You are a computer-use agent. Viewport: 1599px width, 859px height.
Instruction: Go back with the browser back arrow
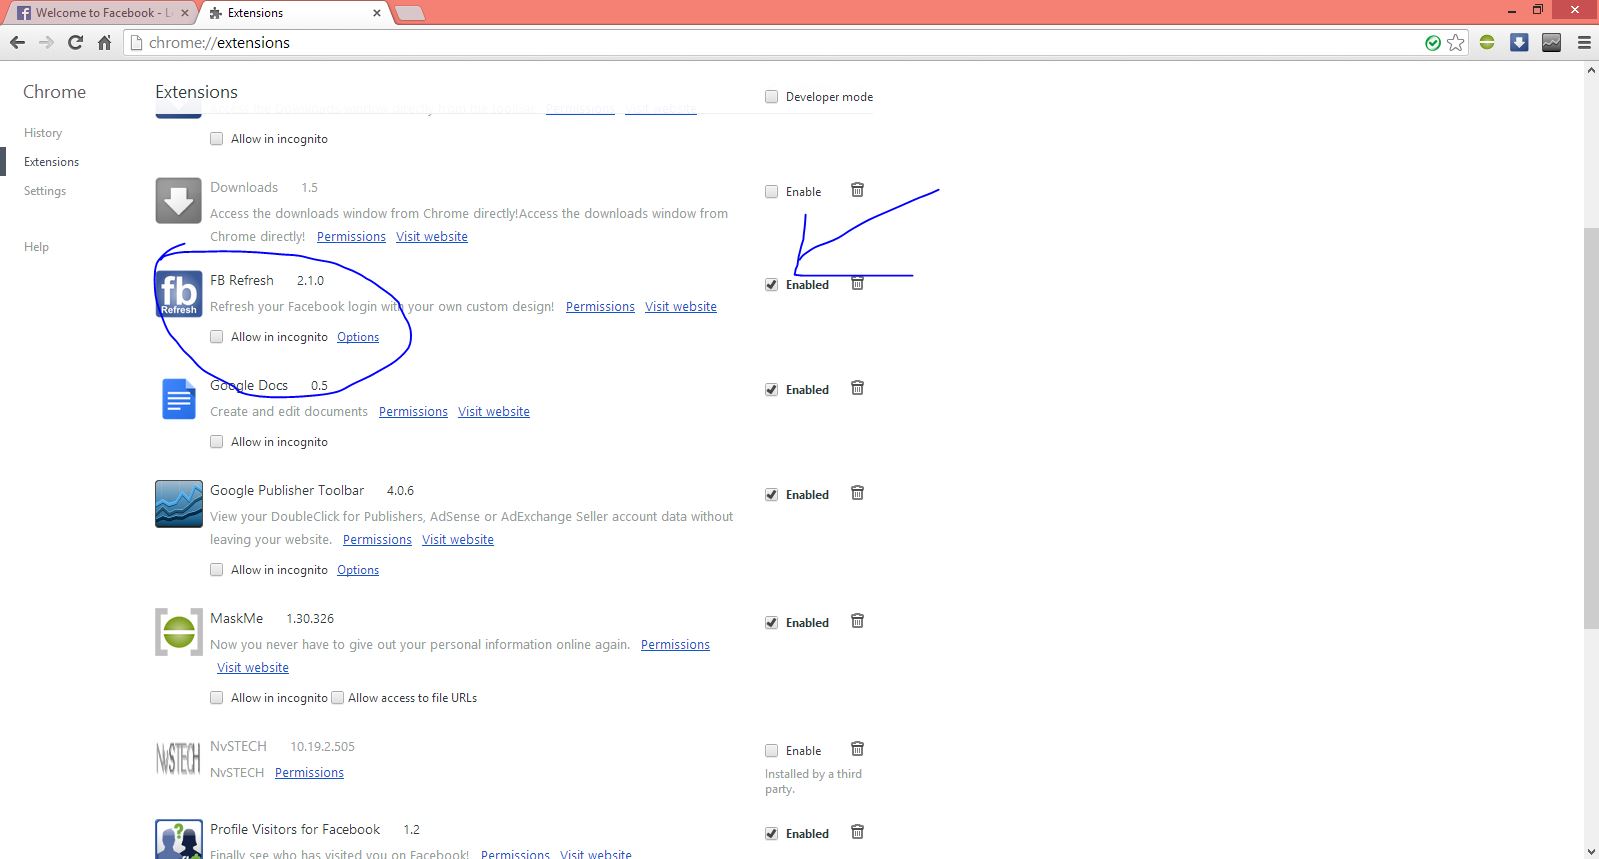[x=17, y=42]
